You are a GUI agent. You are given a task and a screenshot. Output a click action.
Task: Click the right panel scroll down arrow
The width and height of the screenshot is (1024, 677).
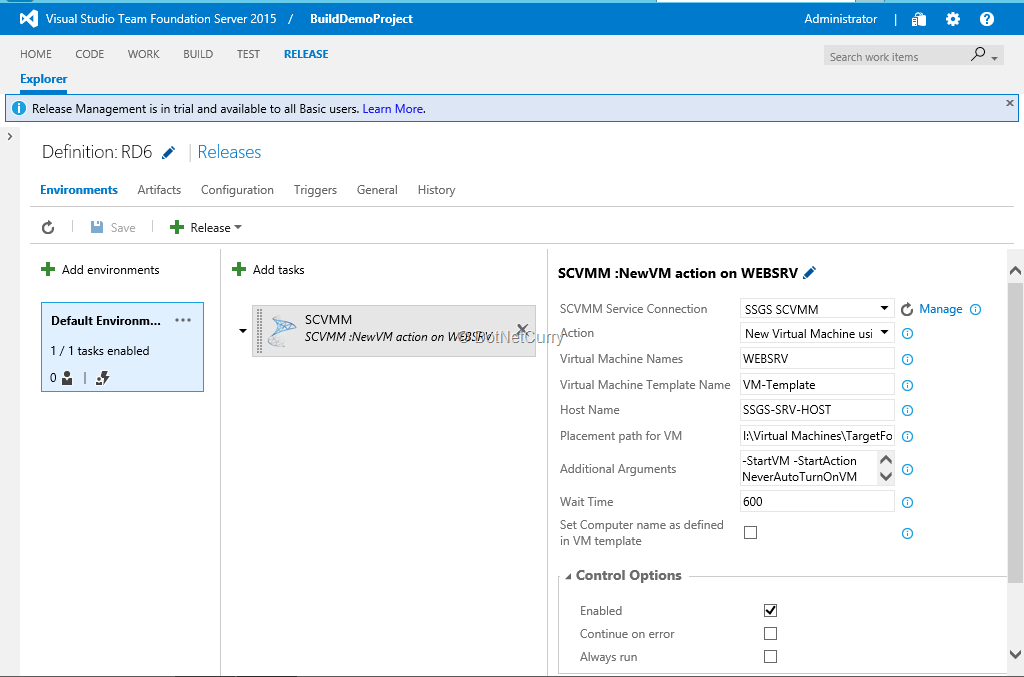coord(1016,654)
